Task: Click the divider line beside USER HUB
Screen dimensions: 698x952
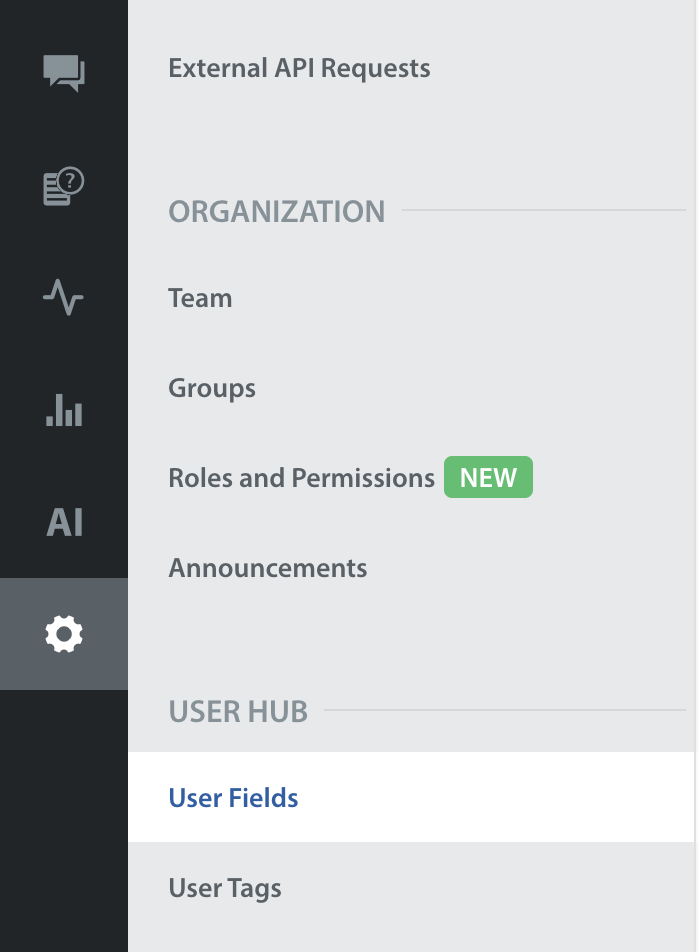Action: (505, 711)
